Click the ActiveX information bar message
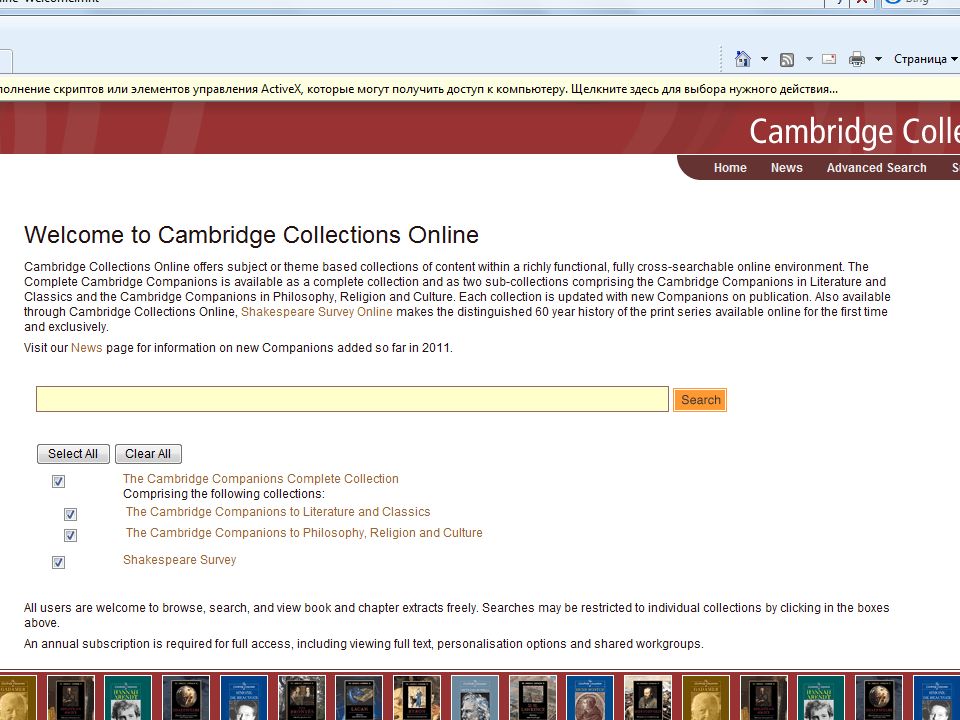The height and width of the screenshot is (720, 960). (x=419, y=89)
